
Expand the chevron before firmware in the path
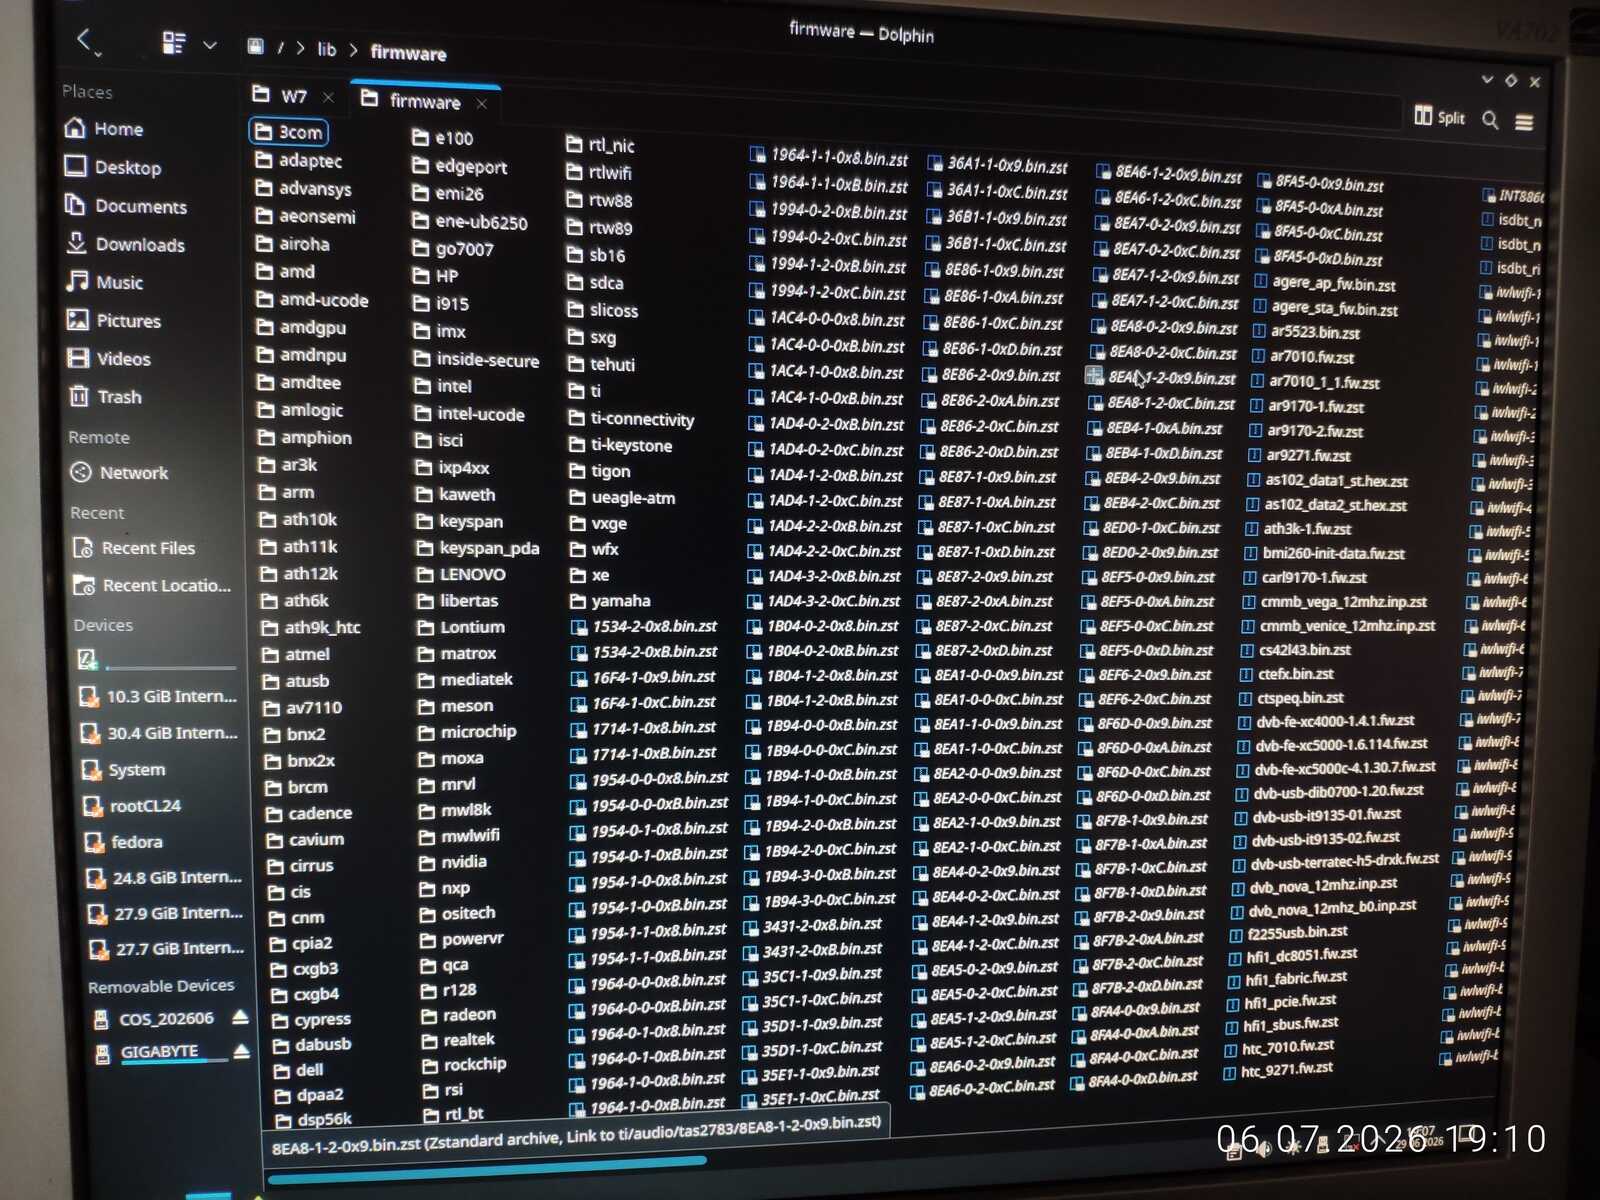[353, 49]
